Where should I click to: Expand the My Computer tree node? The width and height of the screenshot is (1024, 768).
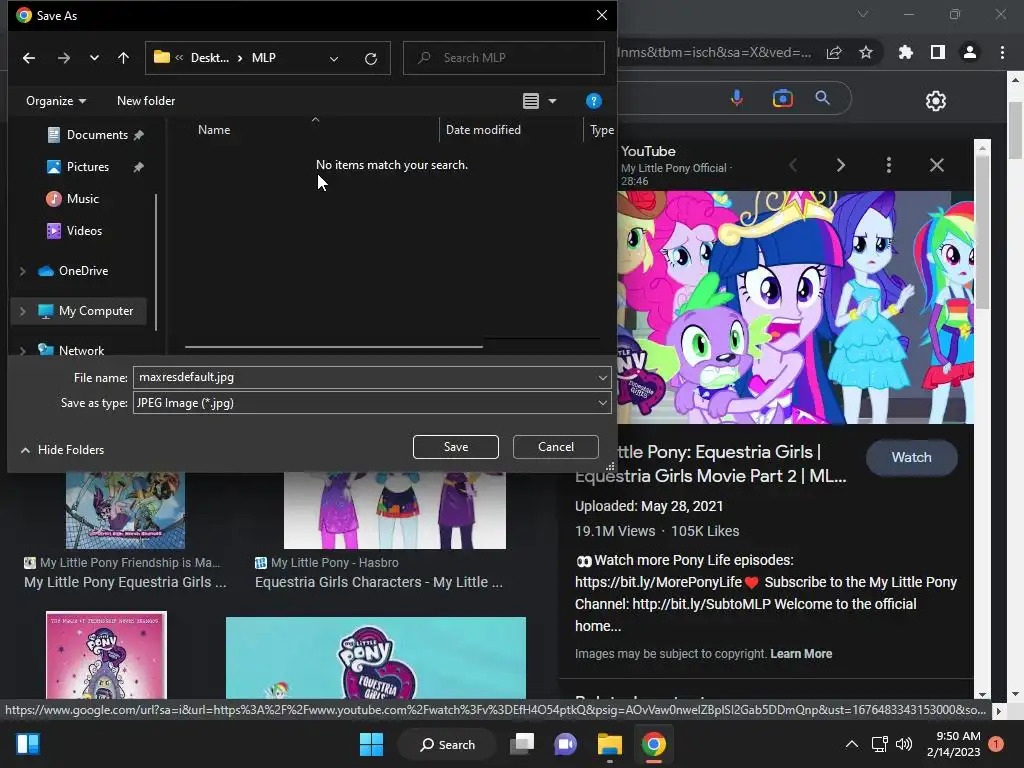23,312
